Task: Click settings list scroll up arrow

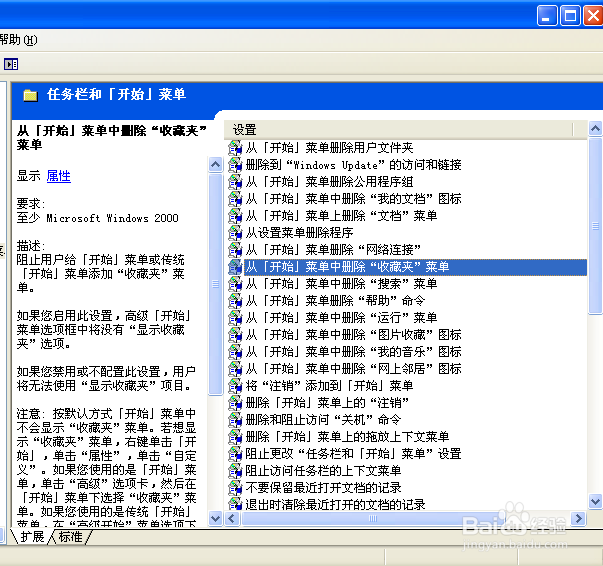Action: point(595,128)
